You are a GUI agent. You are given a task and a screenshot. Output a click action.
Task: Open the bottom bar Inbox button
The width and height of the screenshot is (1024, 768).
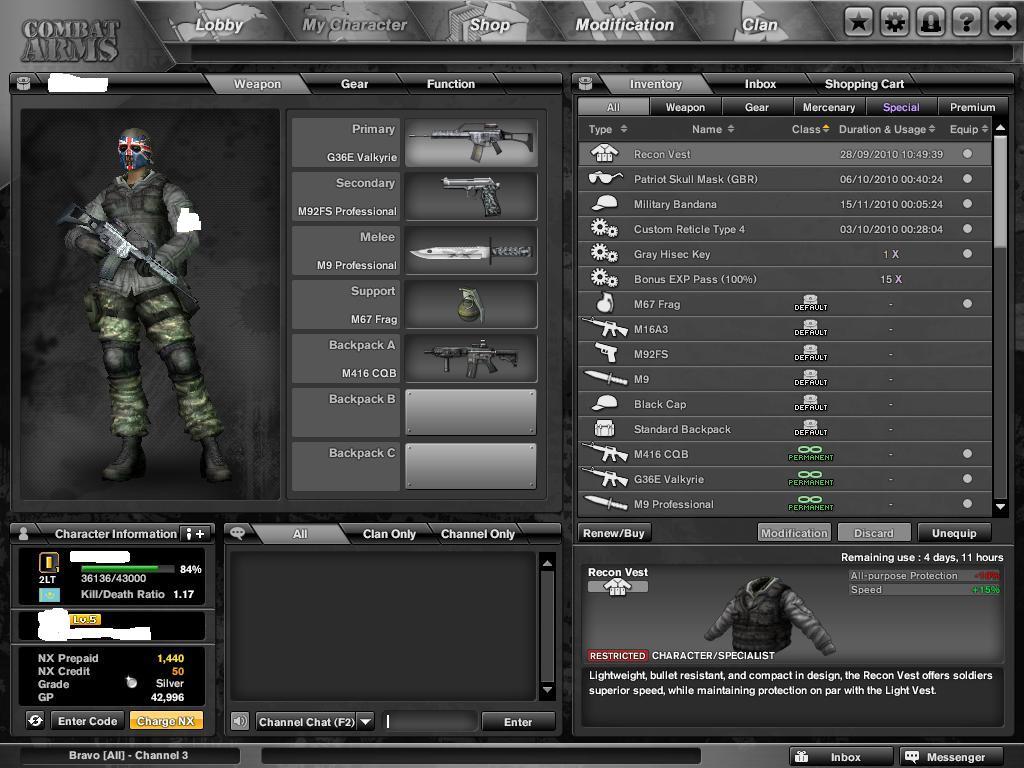pyautogui.click(x=841, y=757)
